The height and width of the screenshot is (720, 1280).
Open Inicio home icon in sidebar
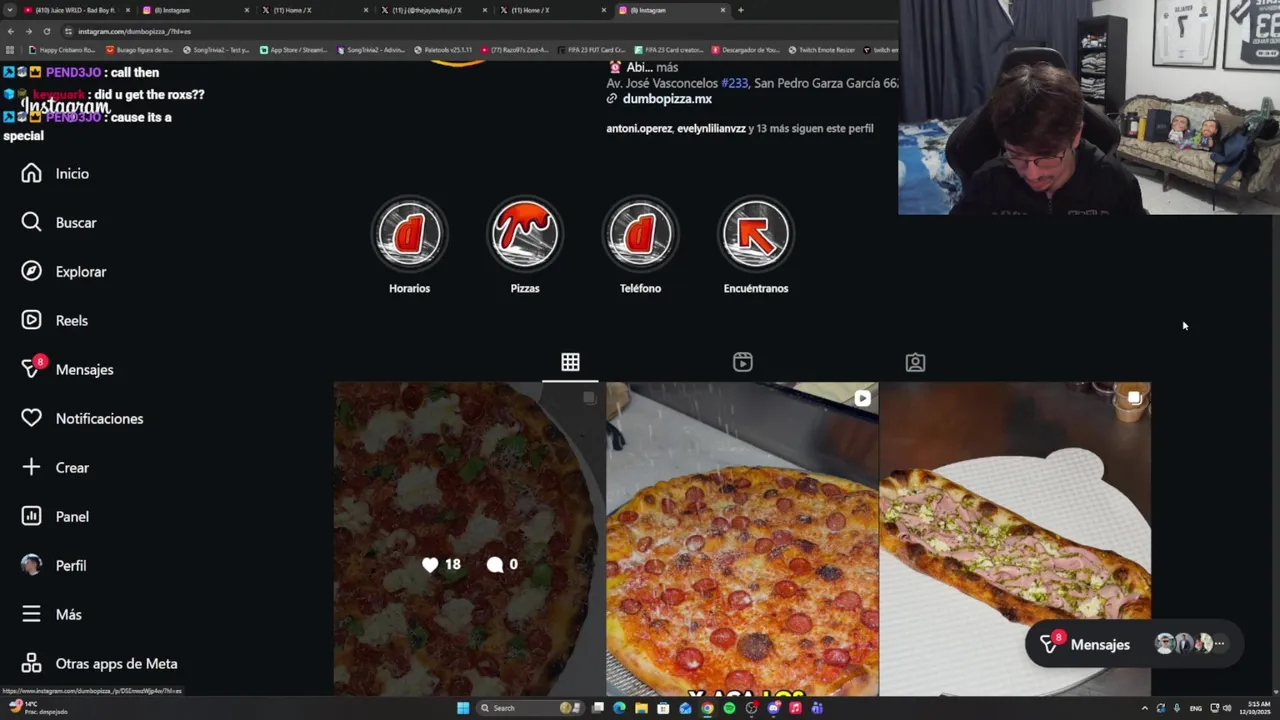(x=31, y=174)
